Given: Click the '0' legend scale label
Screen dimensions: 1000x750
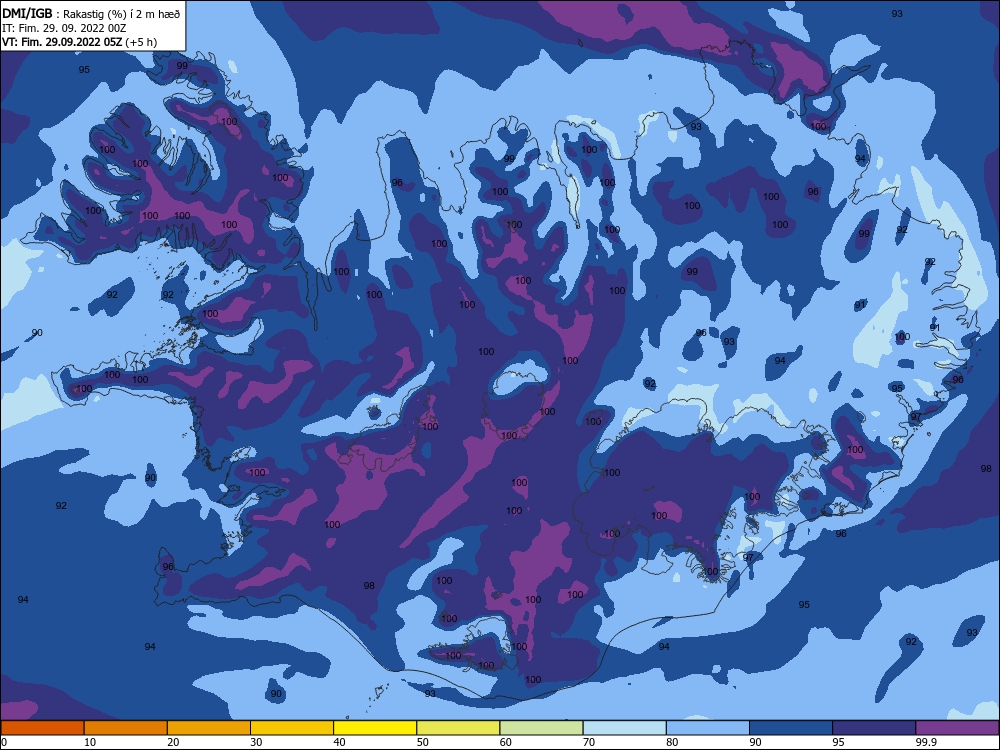Looking at the screenshot, I should [x=3, y=742].
